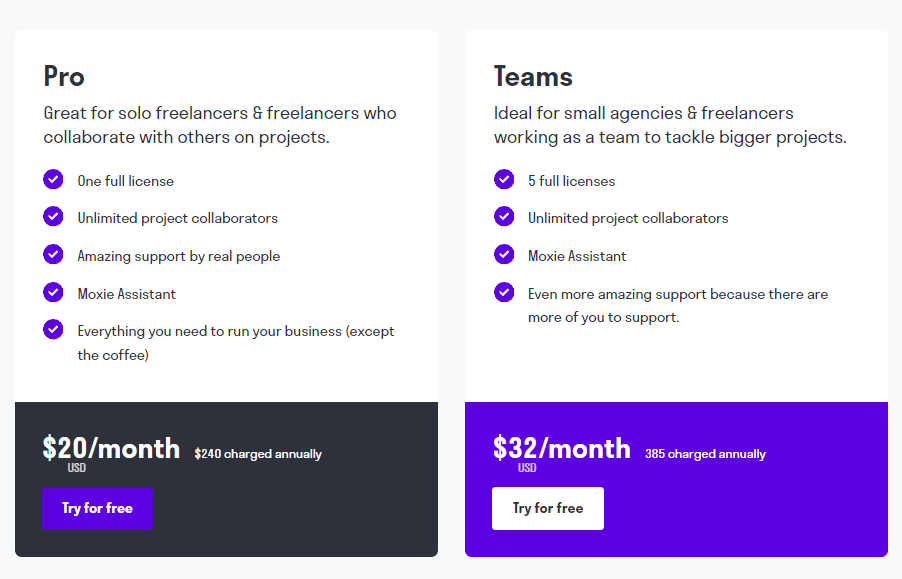Click checkmark icon beside 5 full licenses
The image size is (902, 579).
point(504,179)
